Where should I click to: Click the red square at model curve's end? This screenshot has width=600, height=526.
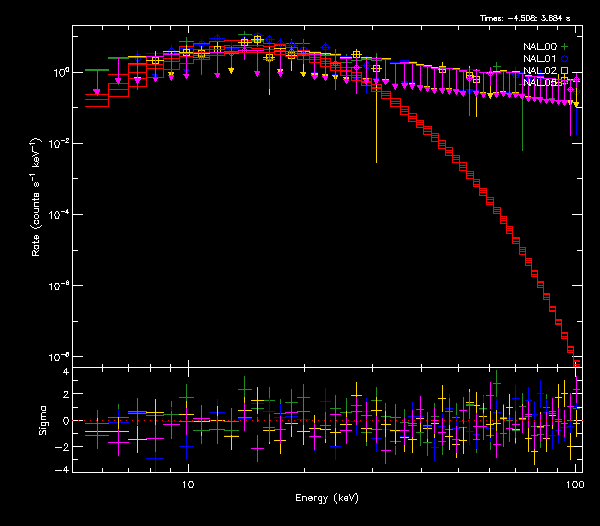[577, 362]
